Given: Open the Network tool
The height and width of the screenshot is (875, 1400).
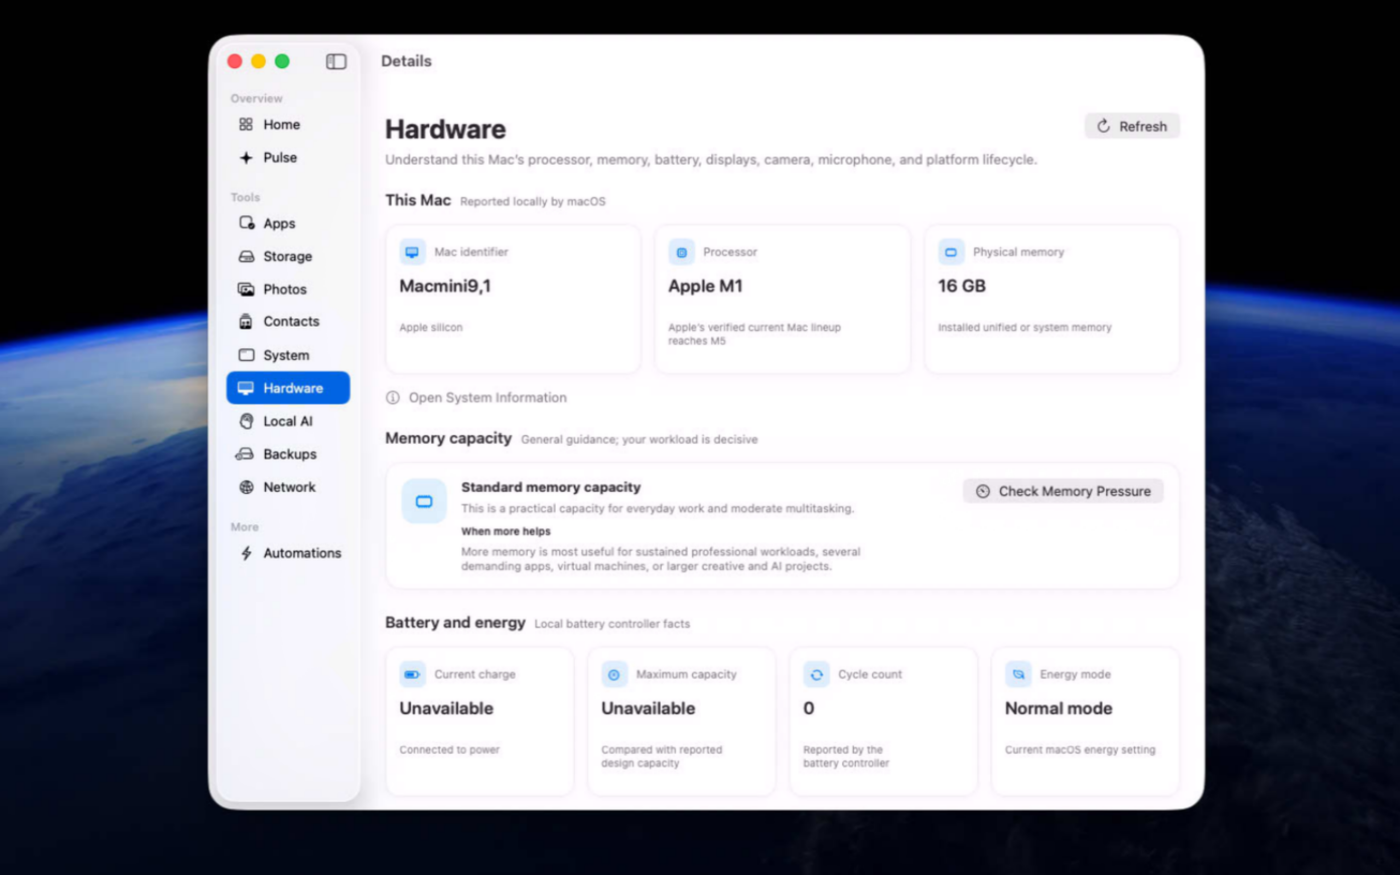Looking at the screenshot, I should click(288, 487).
